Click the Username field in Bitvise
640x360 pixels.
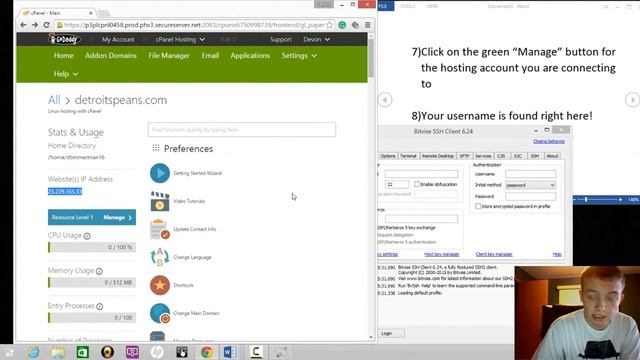(530, 174)
